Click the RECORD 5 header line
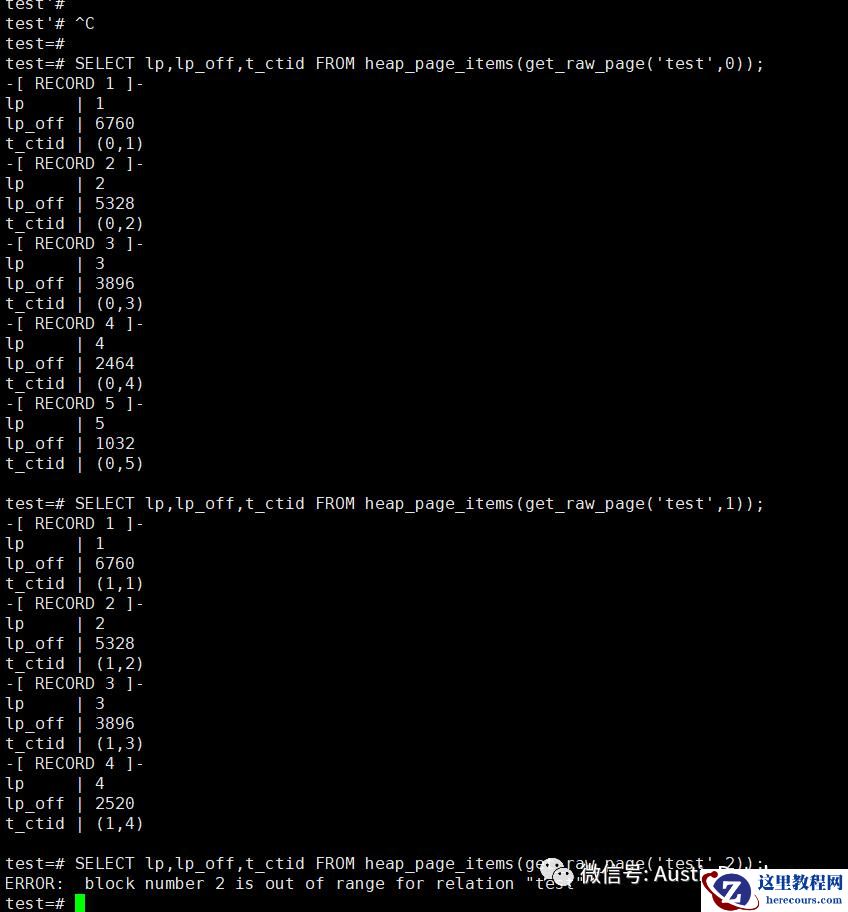The image size is (848, 912). point(74,404)
